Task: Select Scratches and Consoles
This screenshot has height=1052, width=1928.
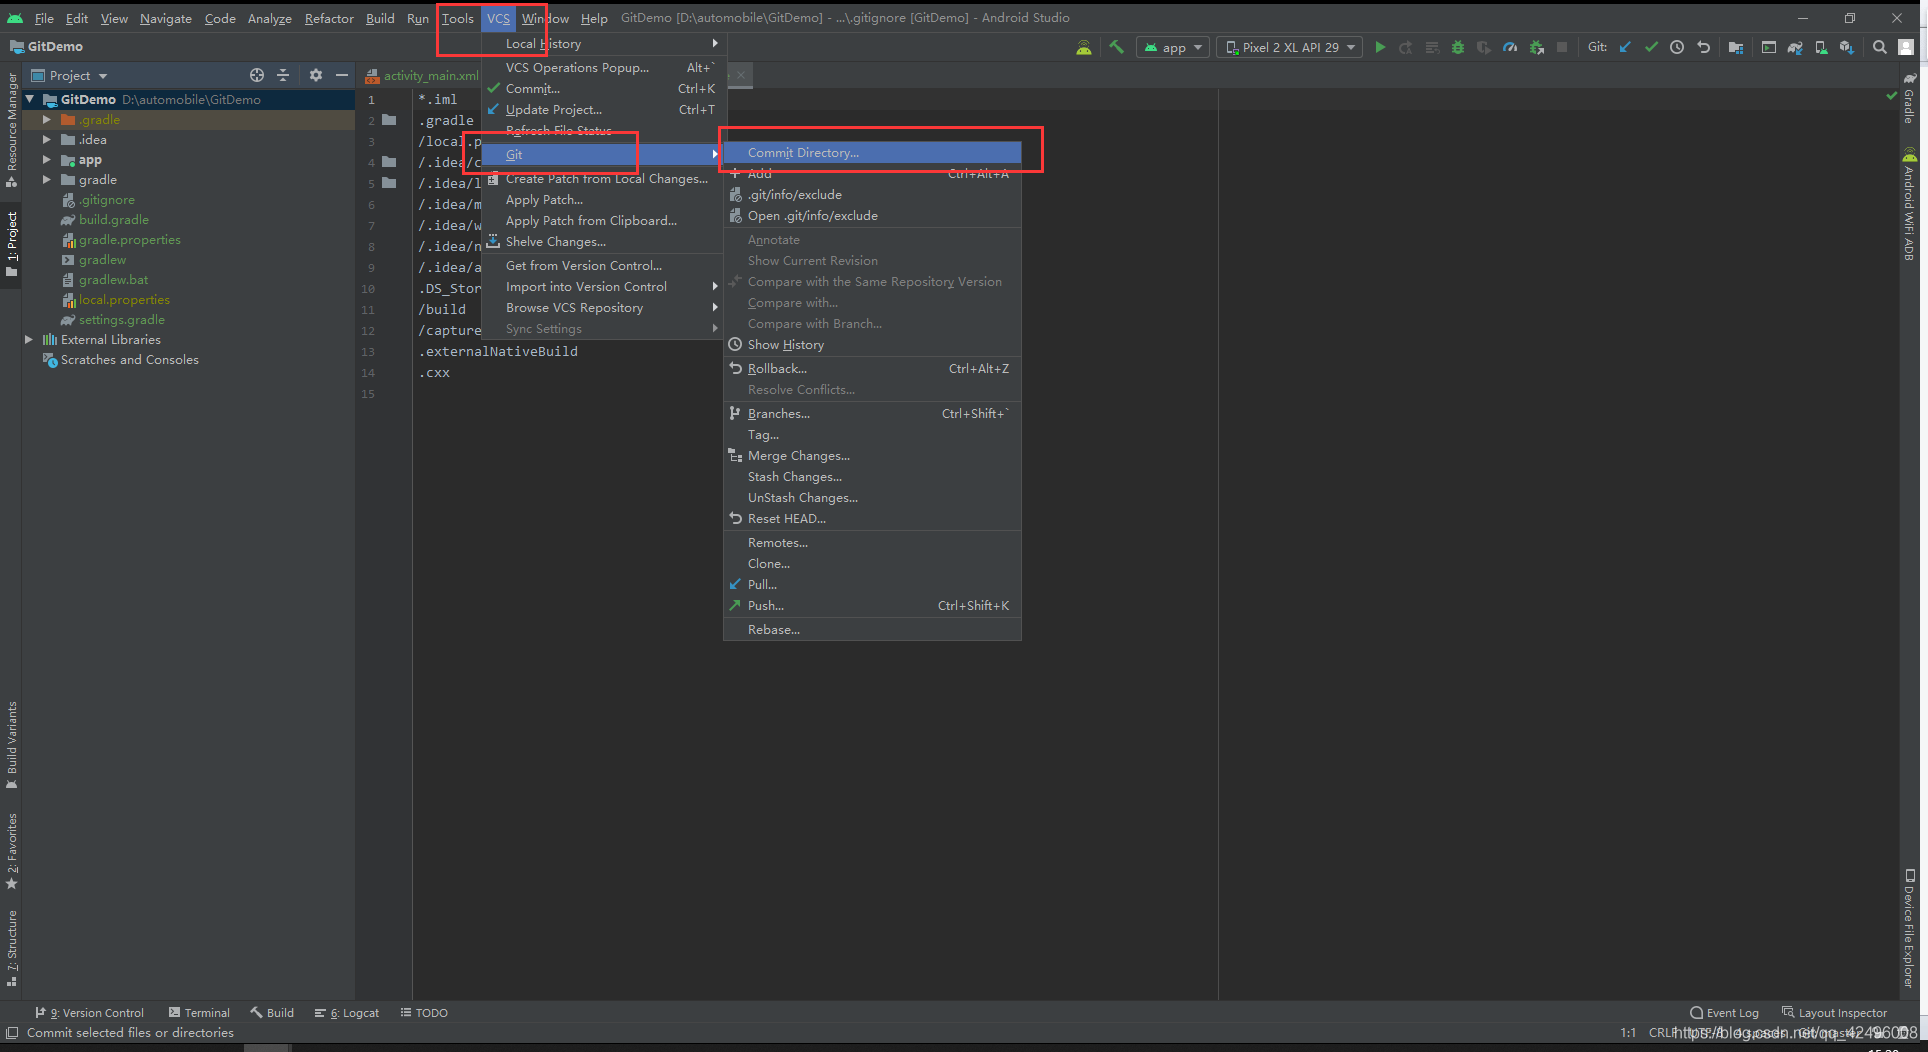Action: tap(120, 359)
